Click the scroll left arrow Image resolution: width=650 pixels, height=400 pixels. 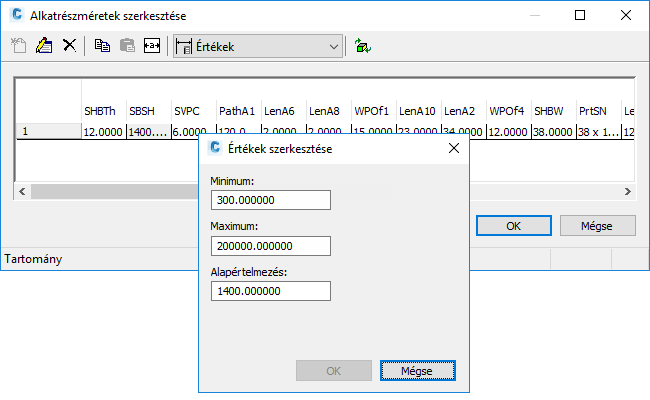point(22,192)
